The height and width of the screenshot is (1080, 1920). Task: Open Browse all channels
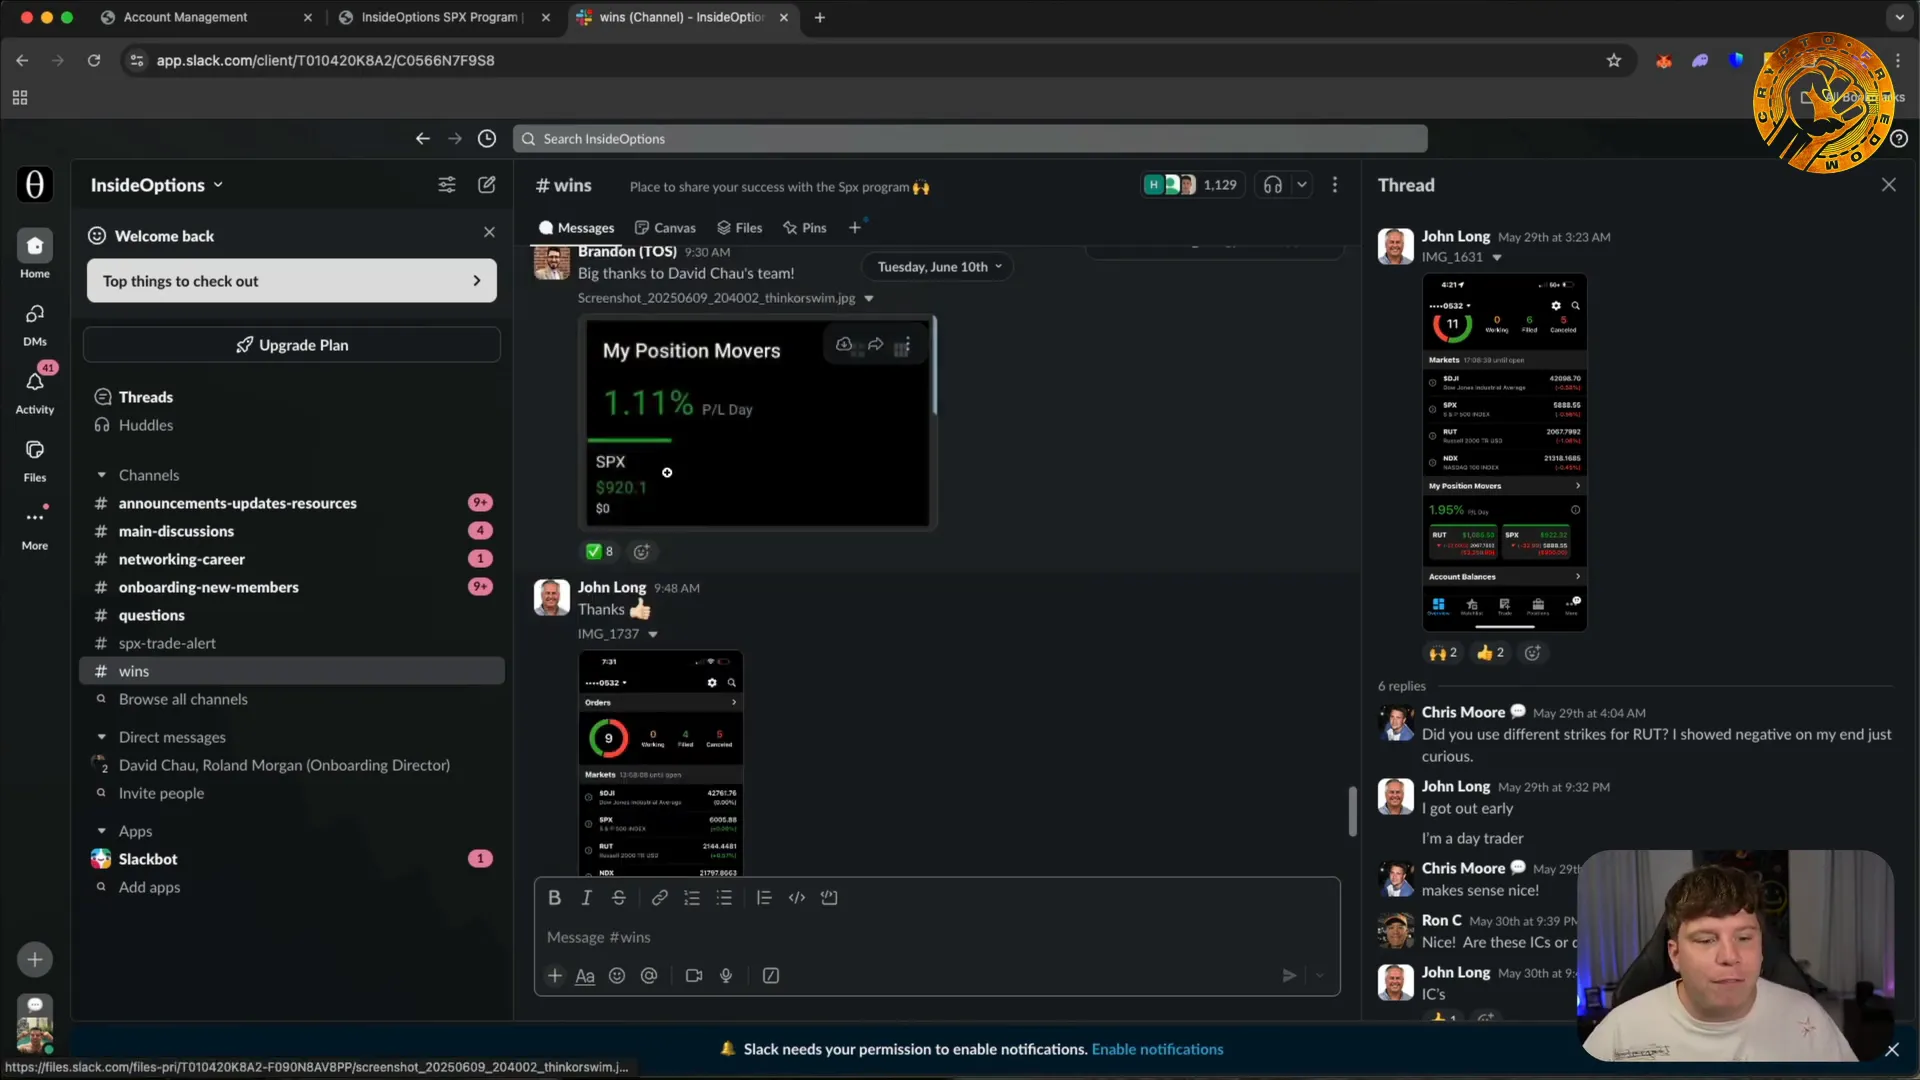183,699
